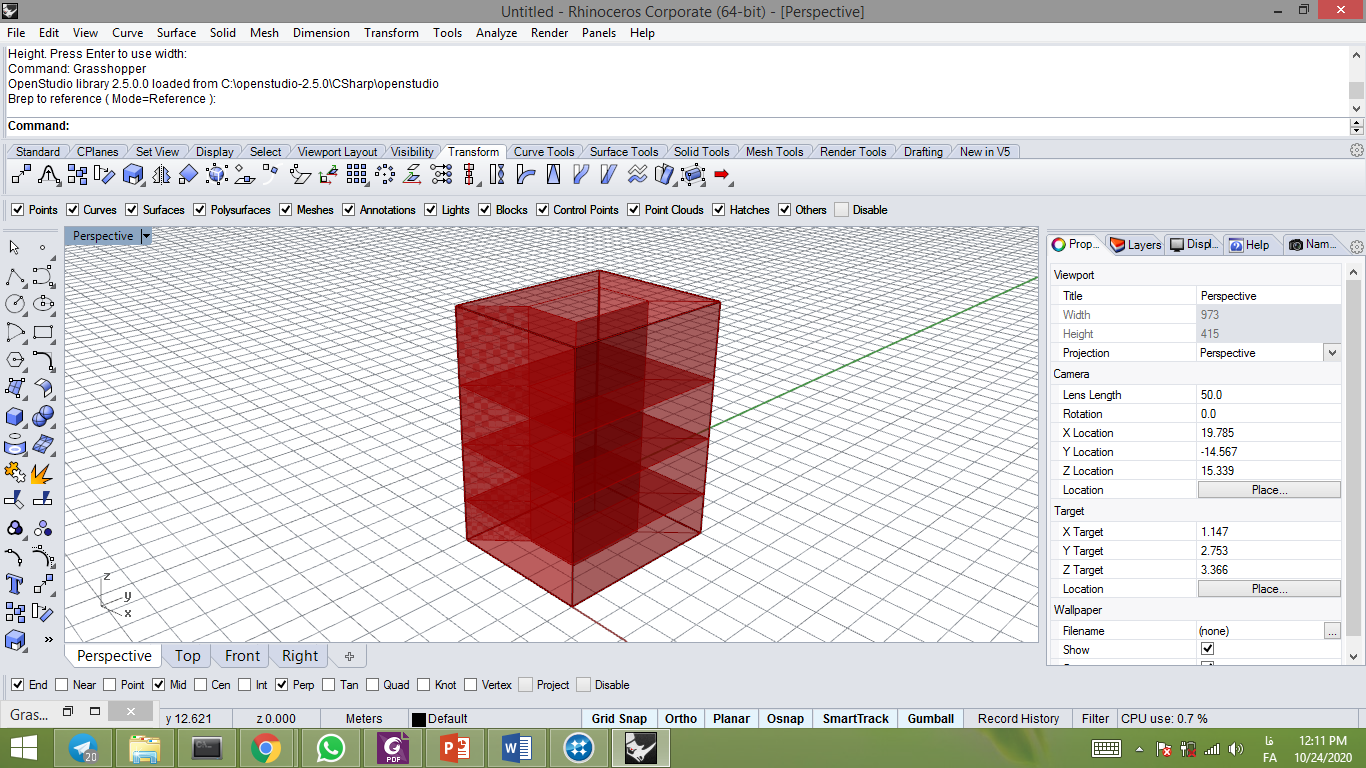Select the Bend transform tool

525,176
